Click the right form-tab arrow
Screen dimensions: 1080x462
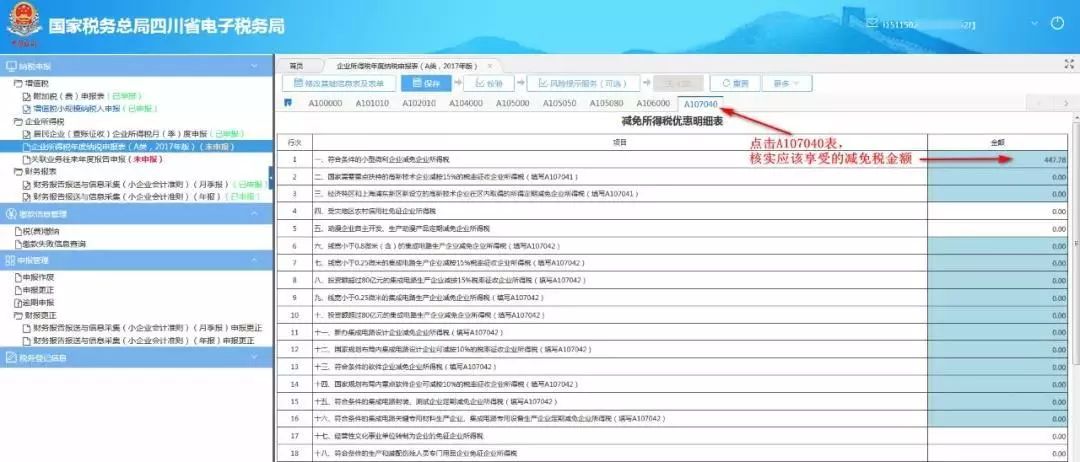(1066, 103)
